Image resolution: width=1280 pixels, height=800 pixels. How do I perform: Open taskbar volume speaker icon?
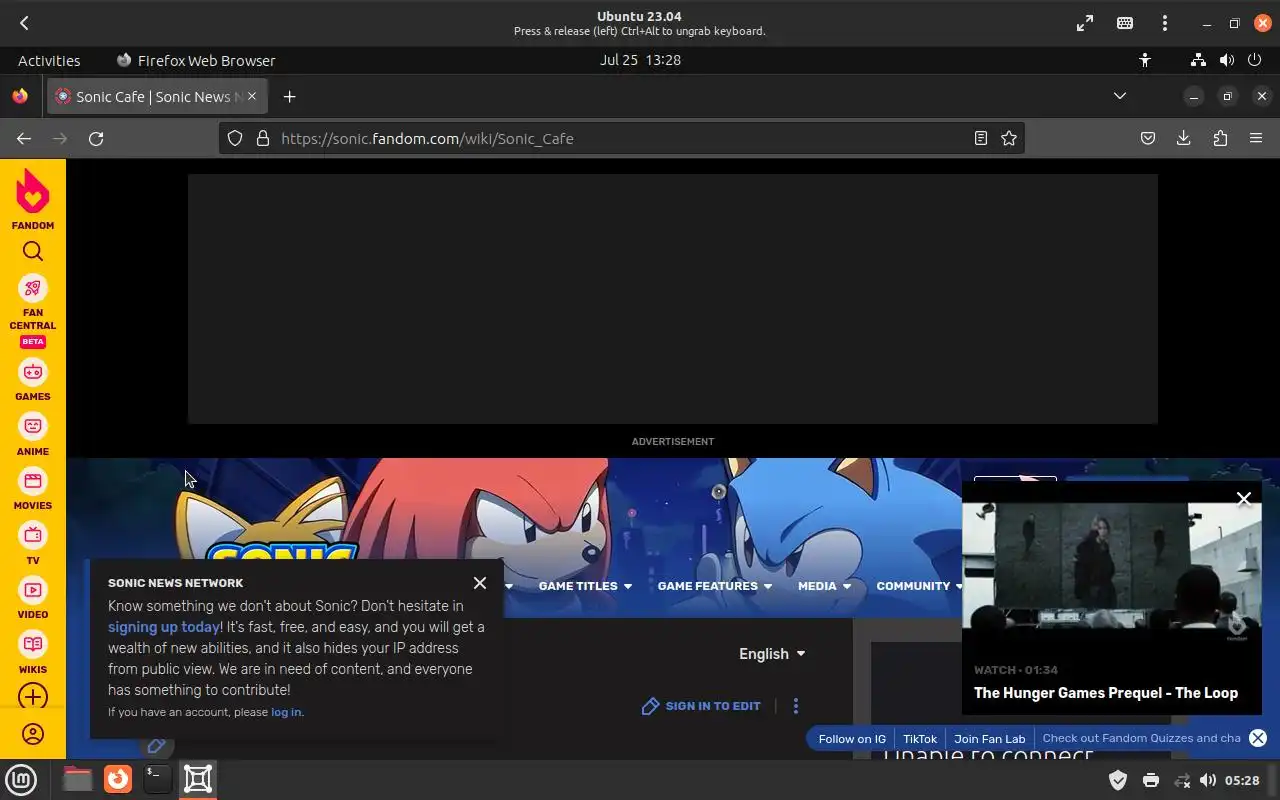tap(1208, 780)
